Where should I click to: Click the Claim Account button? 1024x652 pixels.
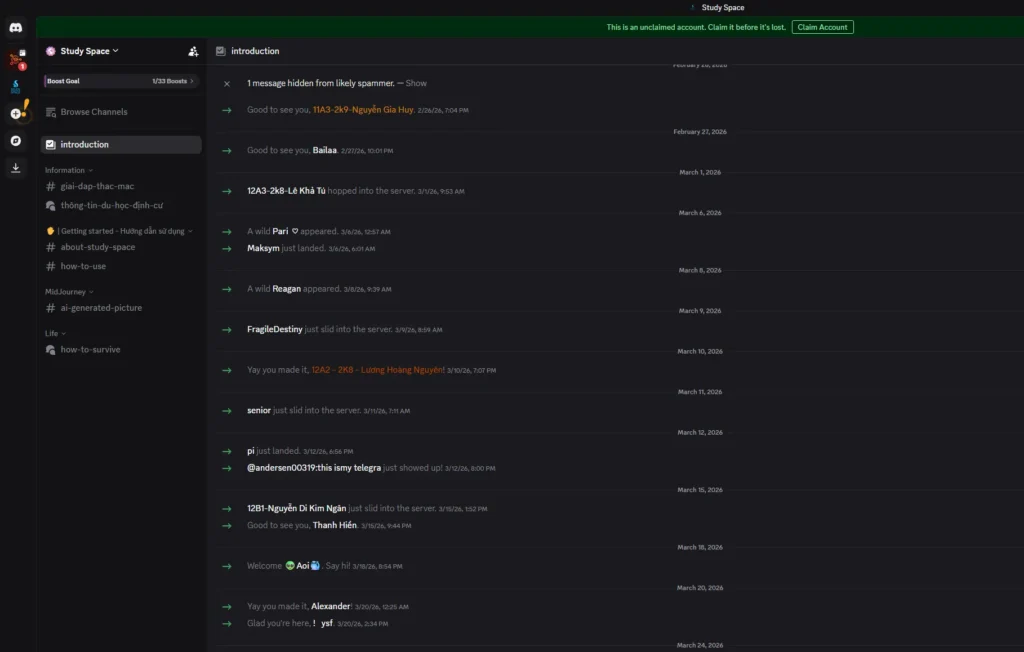[x=822, y=27]
